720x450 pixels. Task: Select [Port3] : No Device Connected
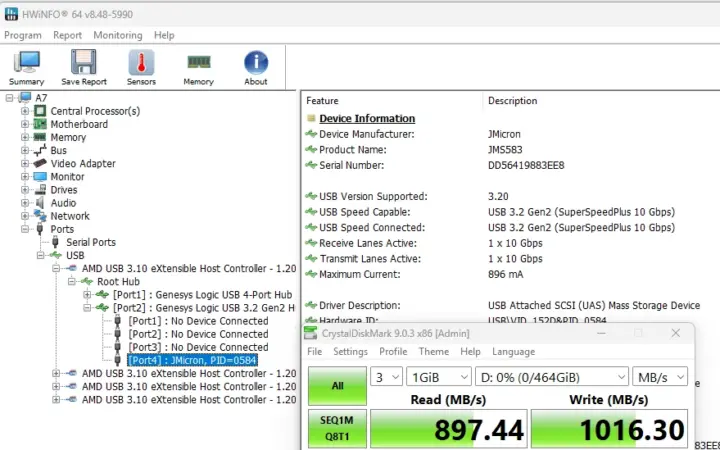pos(198,347)
